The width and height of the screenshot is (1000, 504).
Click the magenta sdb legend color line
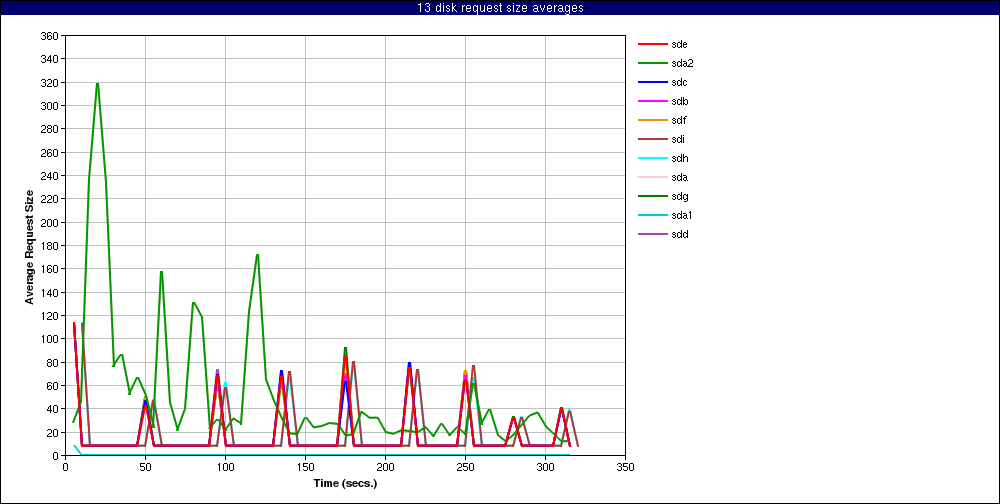652,101
